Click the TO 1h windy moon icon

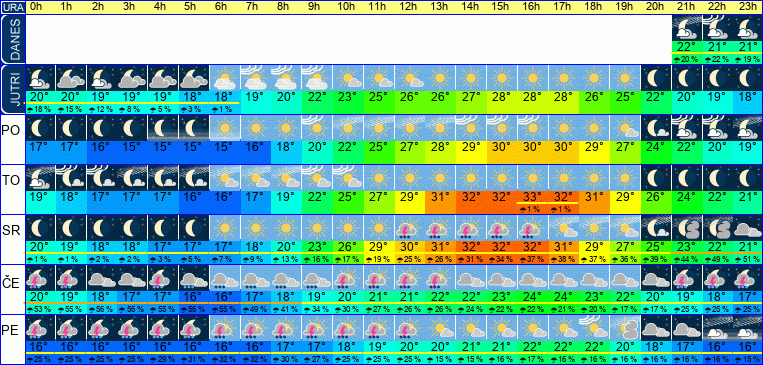coord(71,178)
